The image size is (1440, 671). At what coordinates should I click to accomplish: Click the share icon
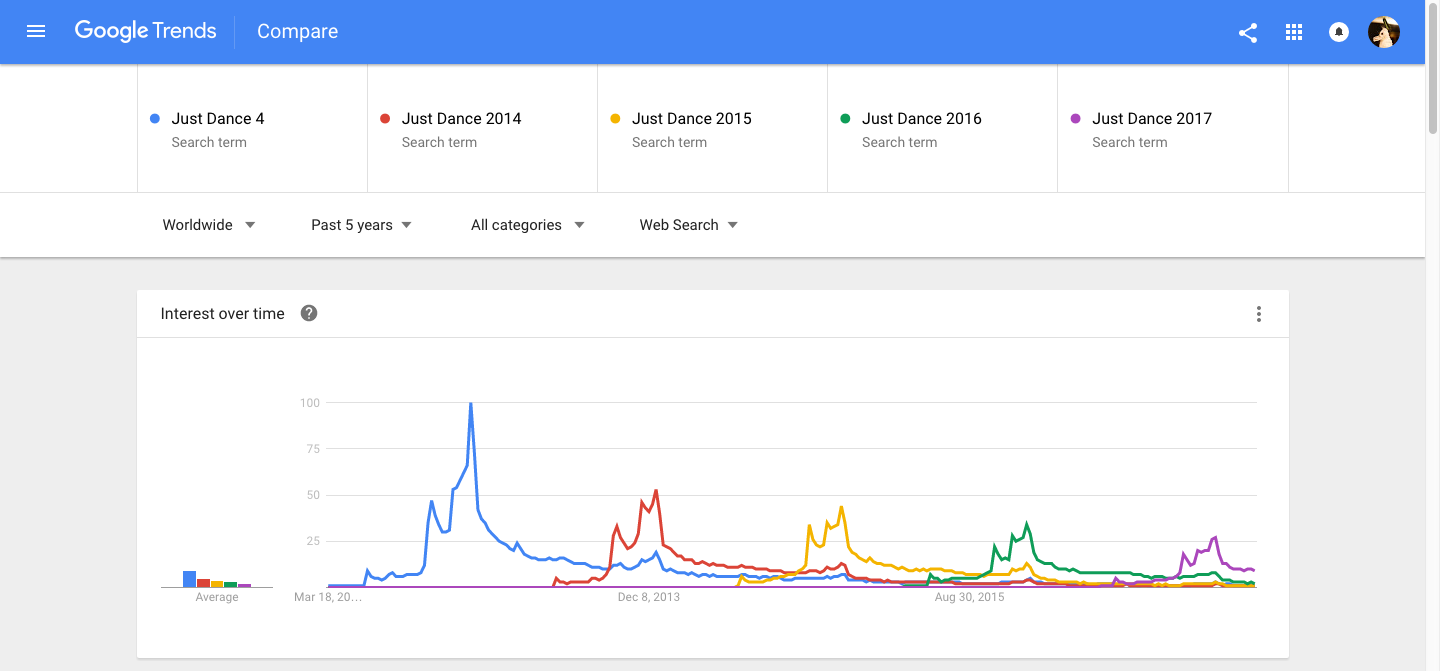(x=1248, y=32)
